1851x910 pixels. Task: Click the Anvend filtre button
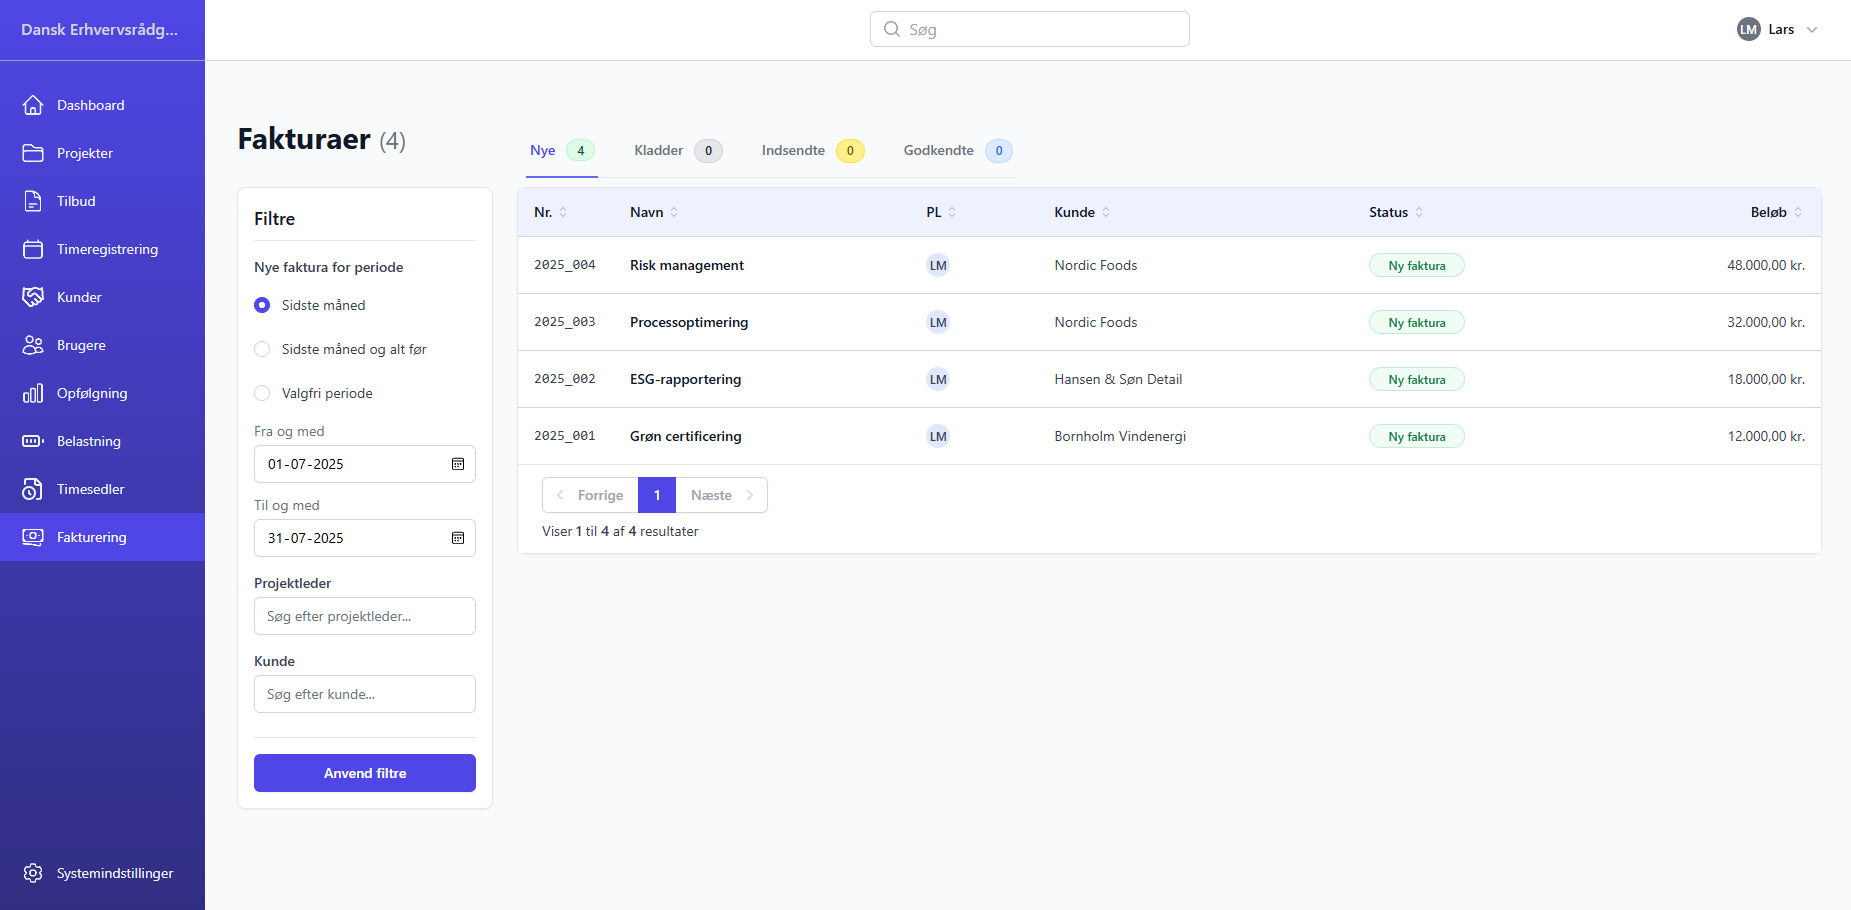coord(365,773)
